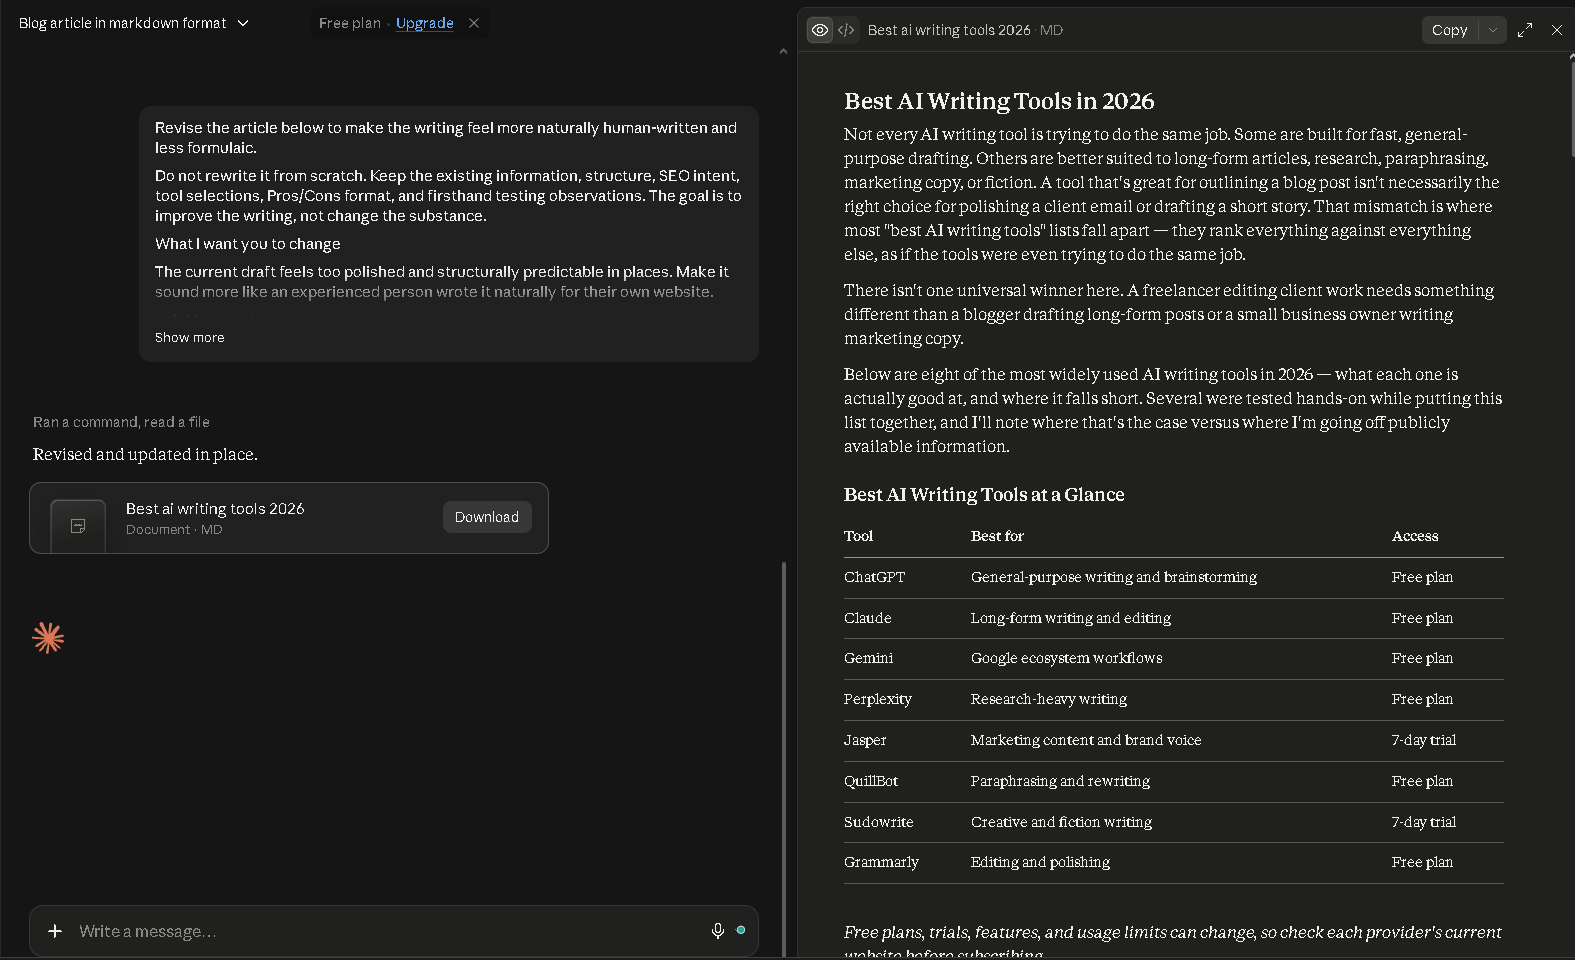
Task: Select the Gemini table cell
Action: [868, 658]
